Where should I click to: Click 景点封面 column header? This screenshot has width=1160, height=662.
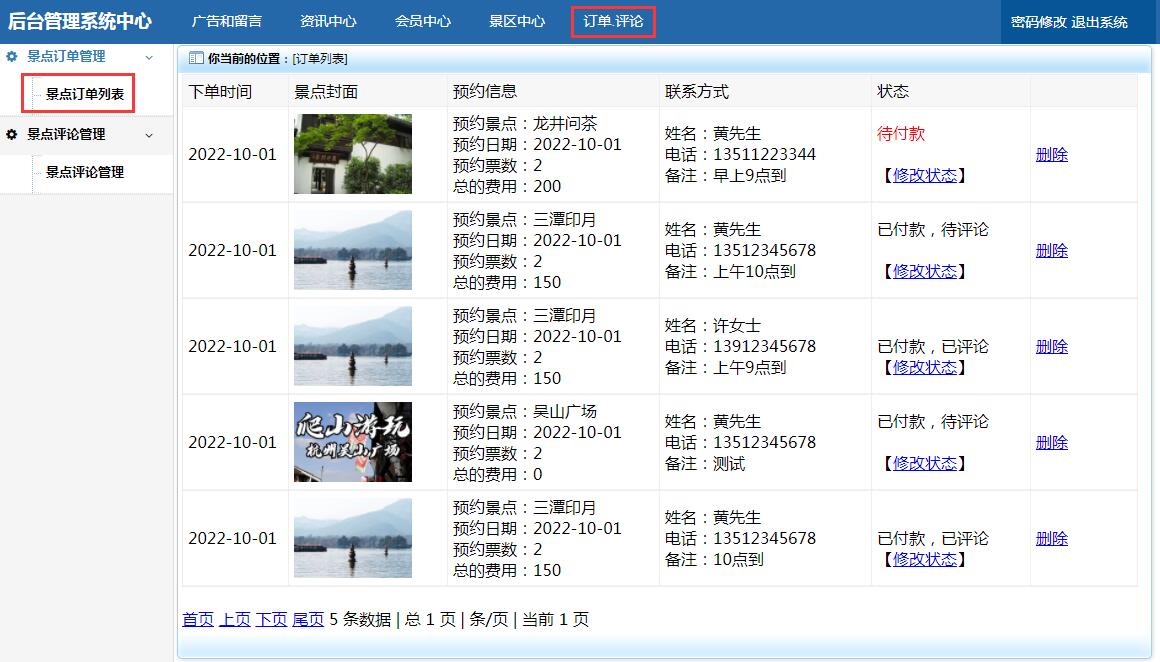coord(326,92)
